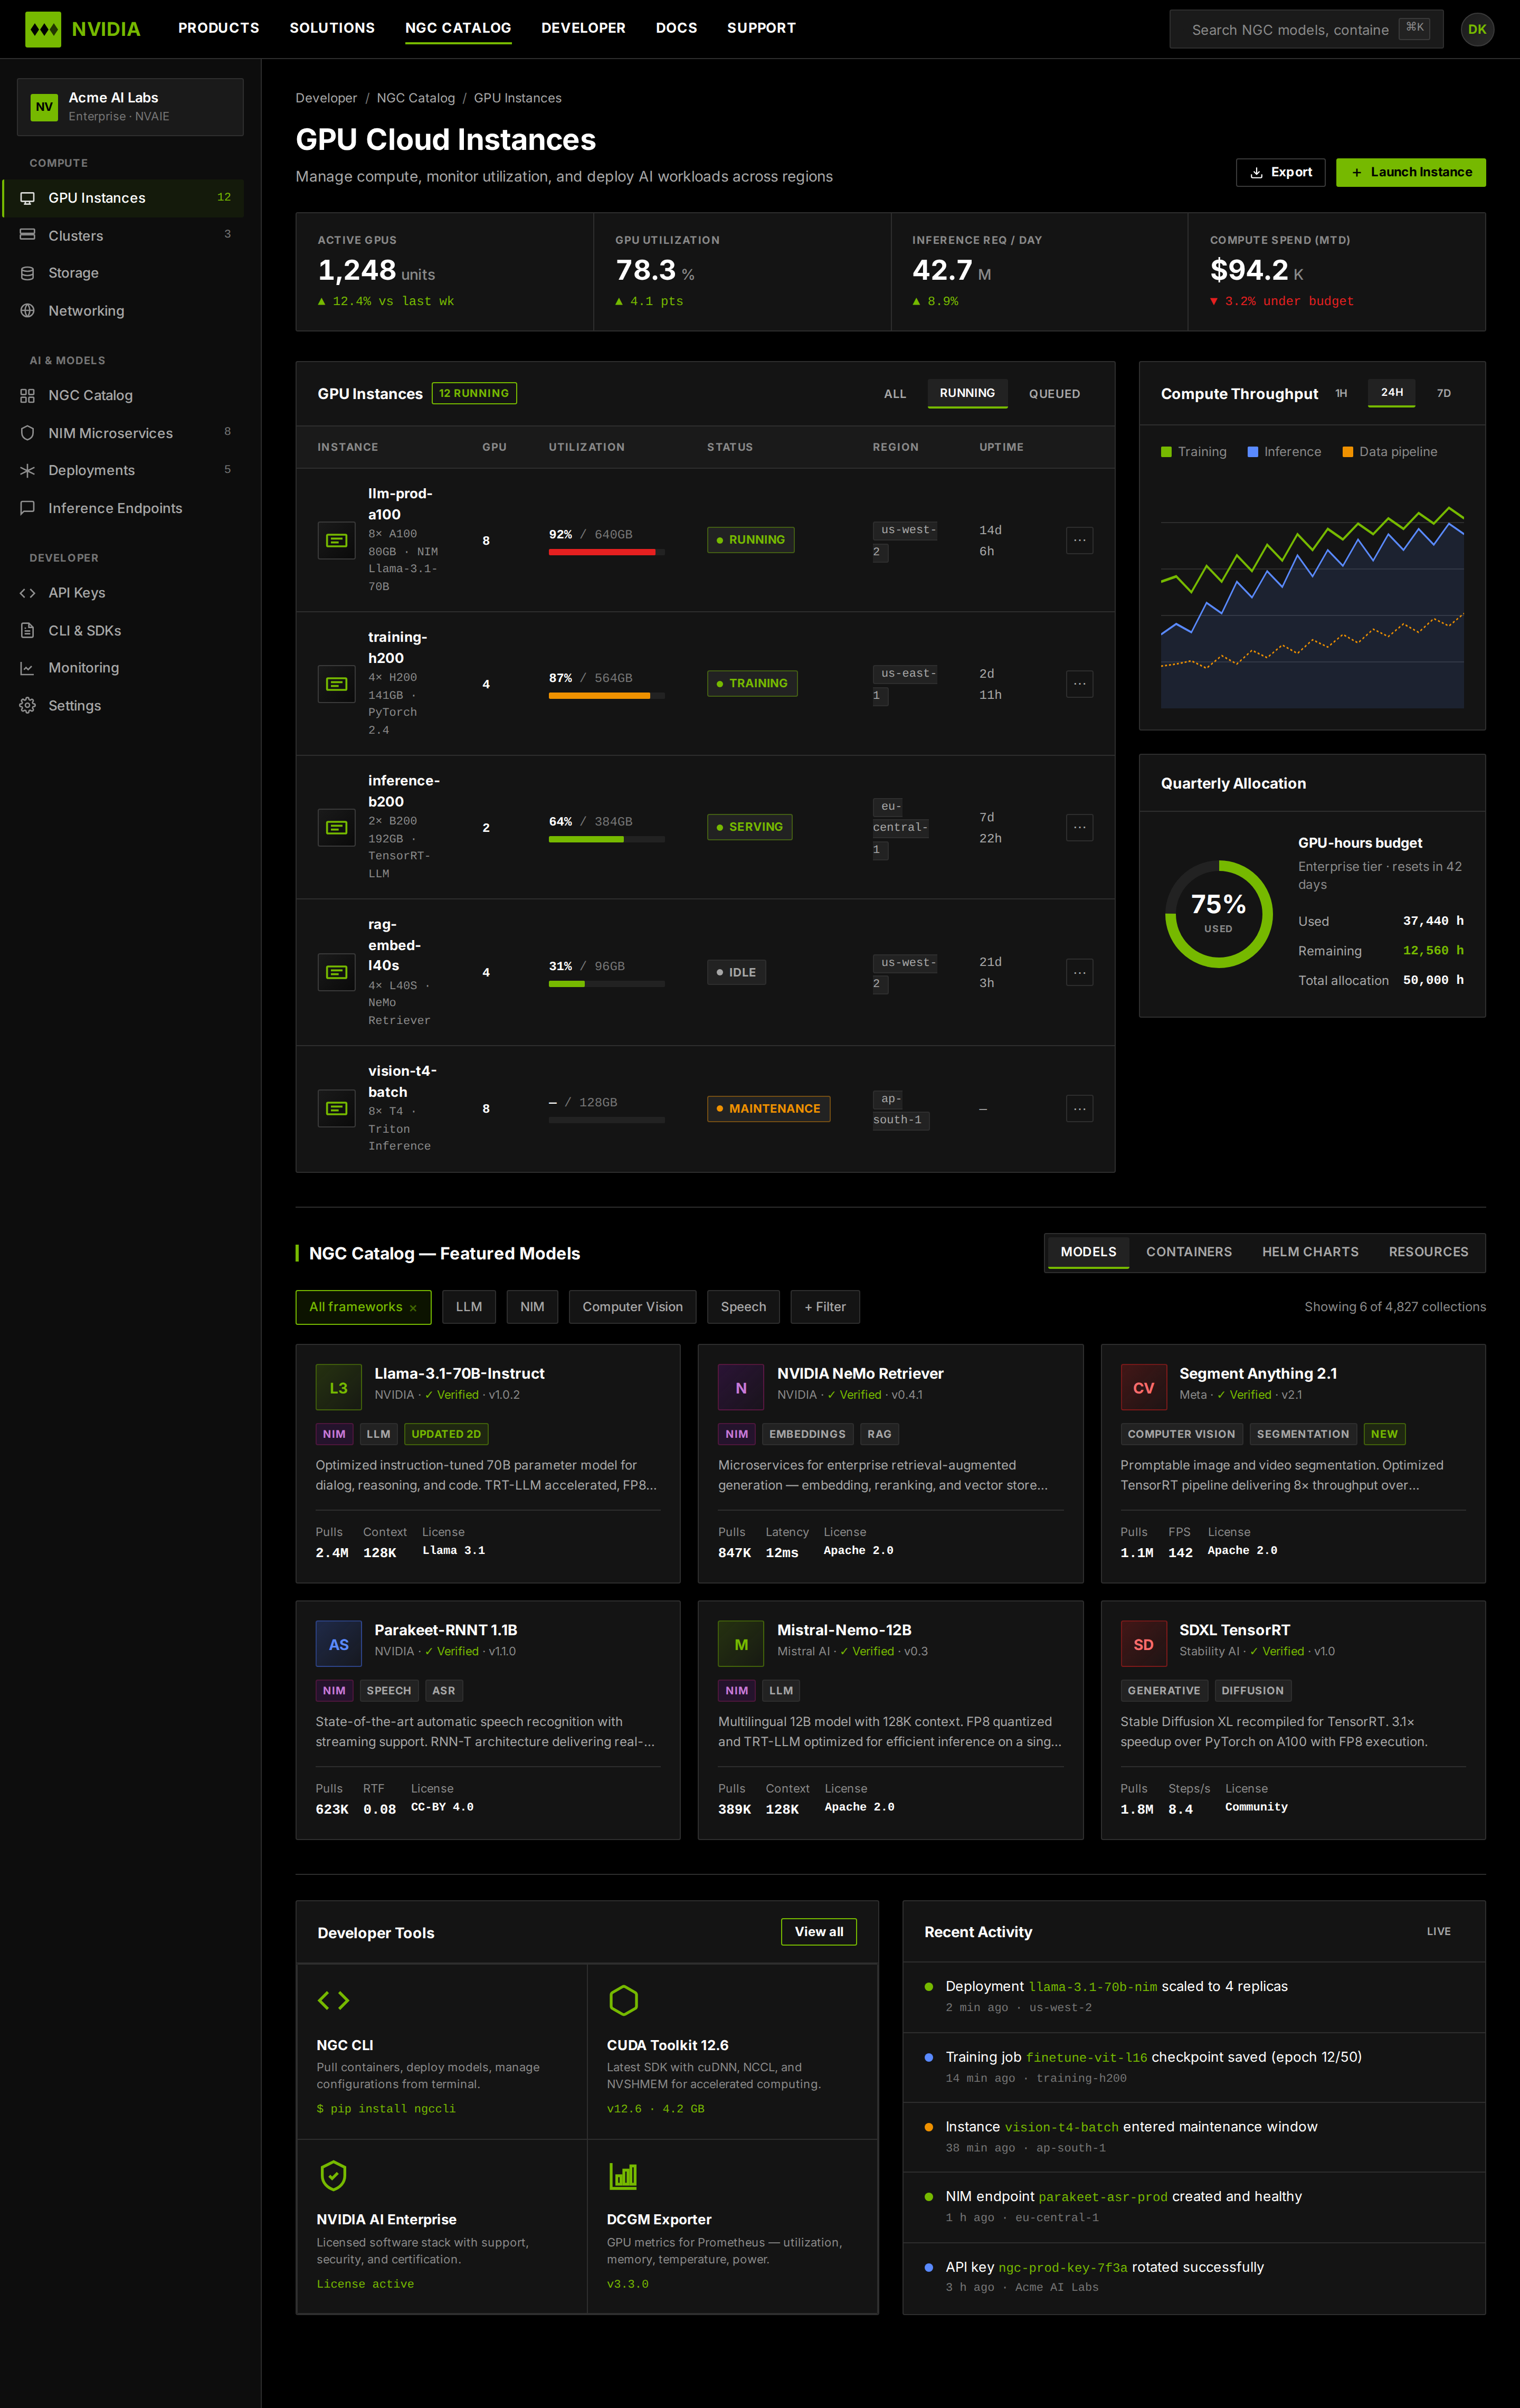Click rag-embed-l40s instance icon
The height and width of the screenshot is (2408, 1520).
coord(337,972)
